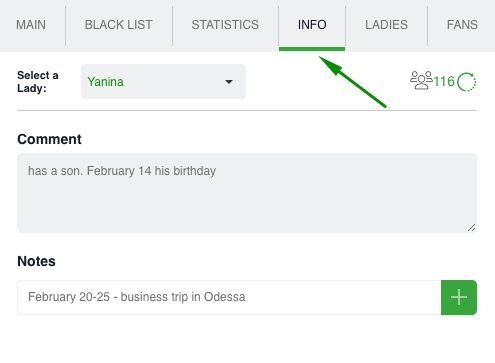The height and width of the screenshot is (363, 495).
Task: Go to the STATISTICS tab
Action: point(225,25)
